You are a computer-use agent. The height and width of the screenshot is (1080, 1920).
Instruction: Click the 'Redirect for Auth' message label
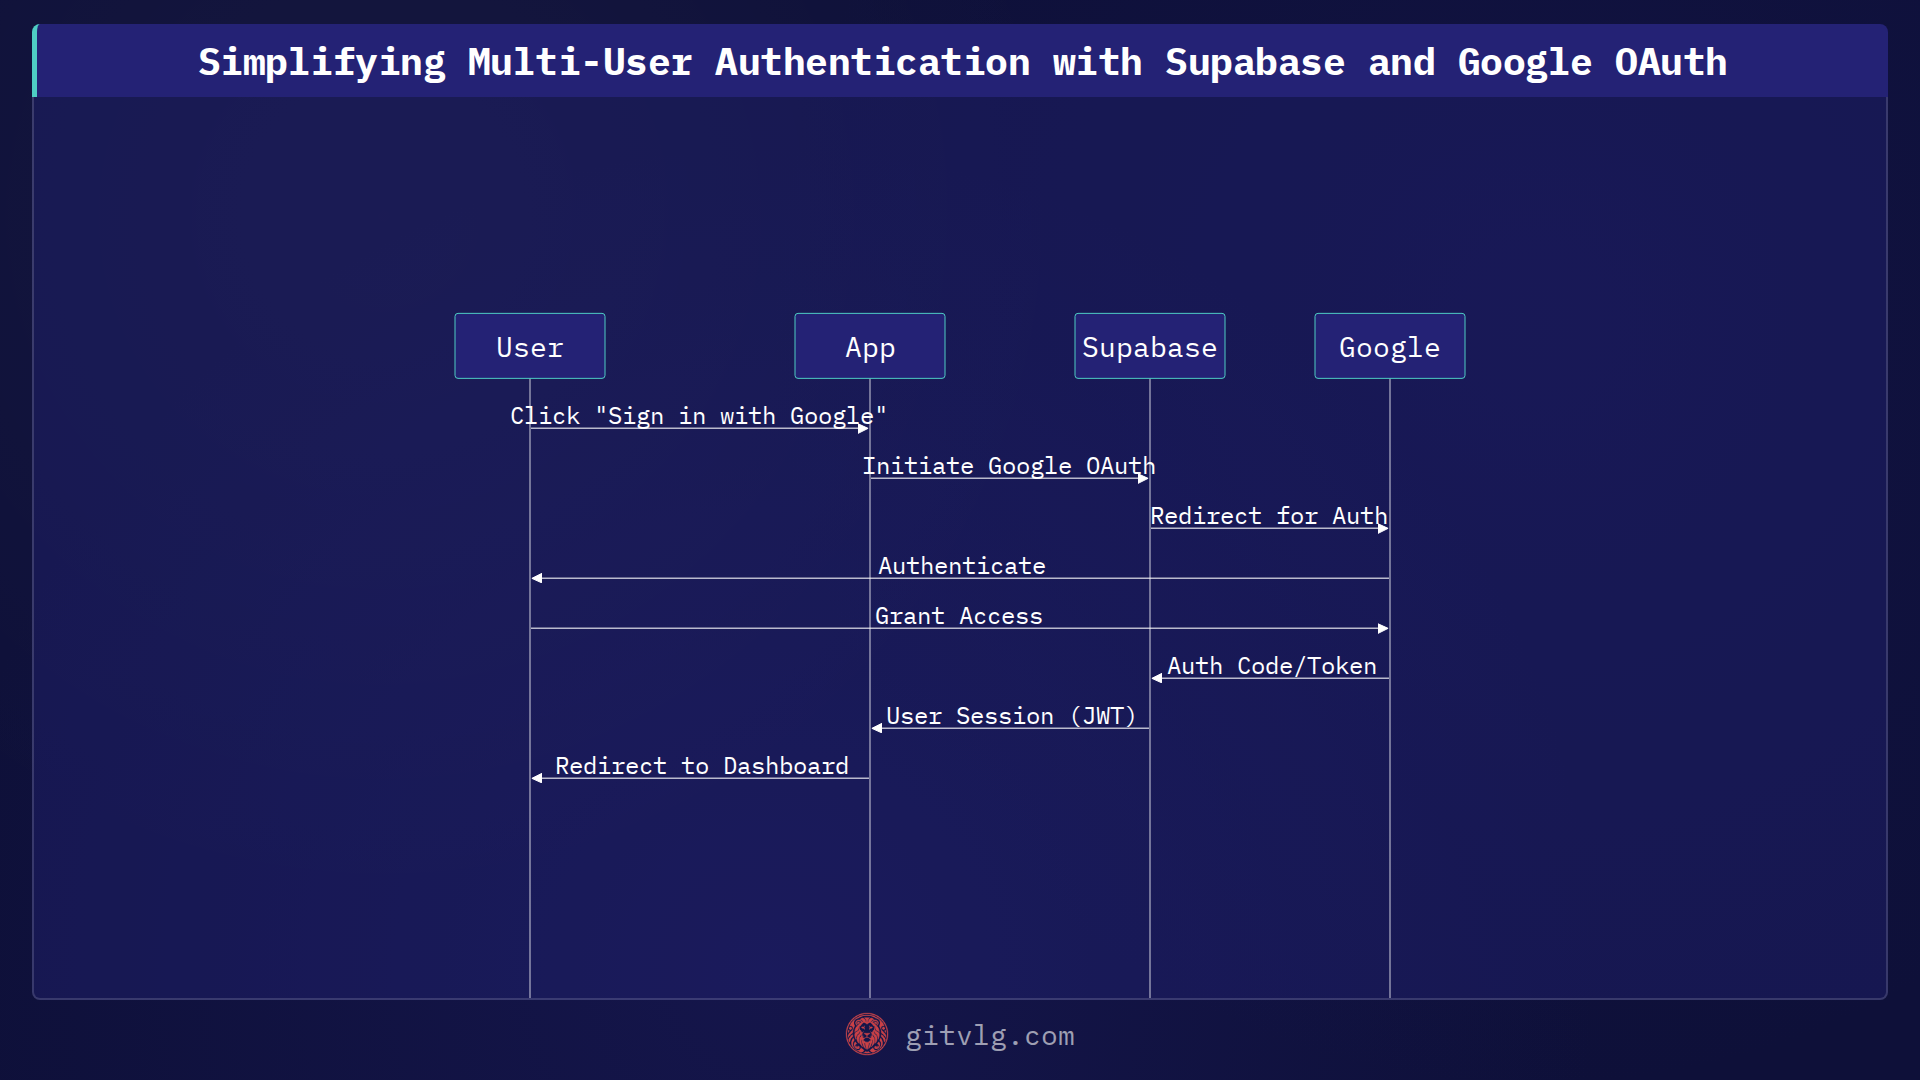(x=1269, y=516)
